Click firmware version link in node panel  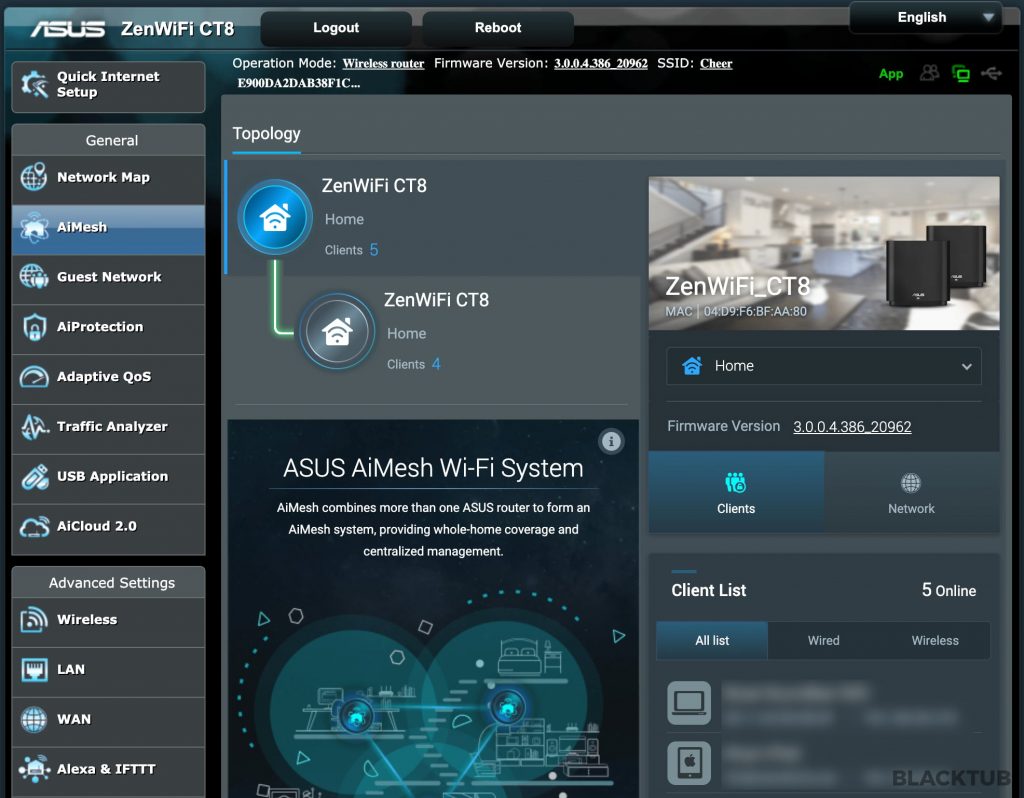[x=852, y=427]
